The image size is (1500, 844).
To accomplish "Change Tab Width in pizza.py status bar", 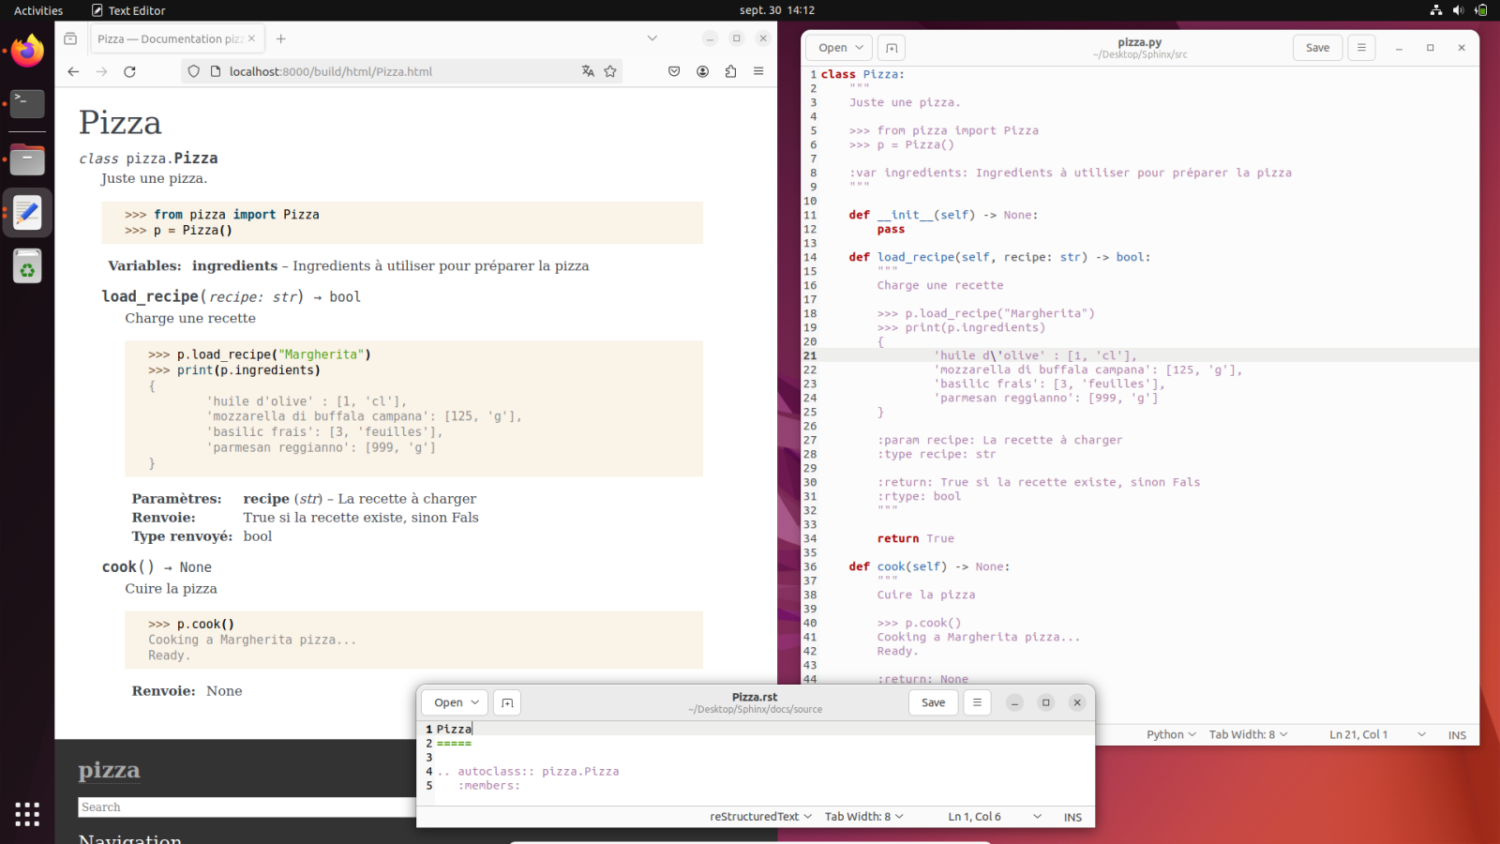I will tap(1248, 734).
